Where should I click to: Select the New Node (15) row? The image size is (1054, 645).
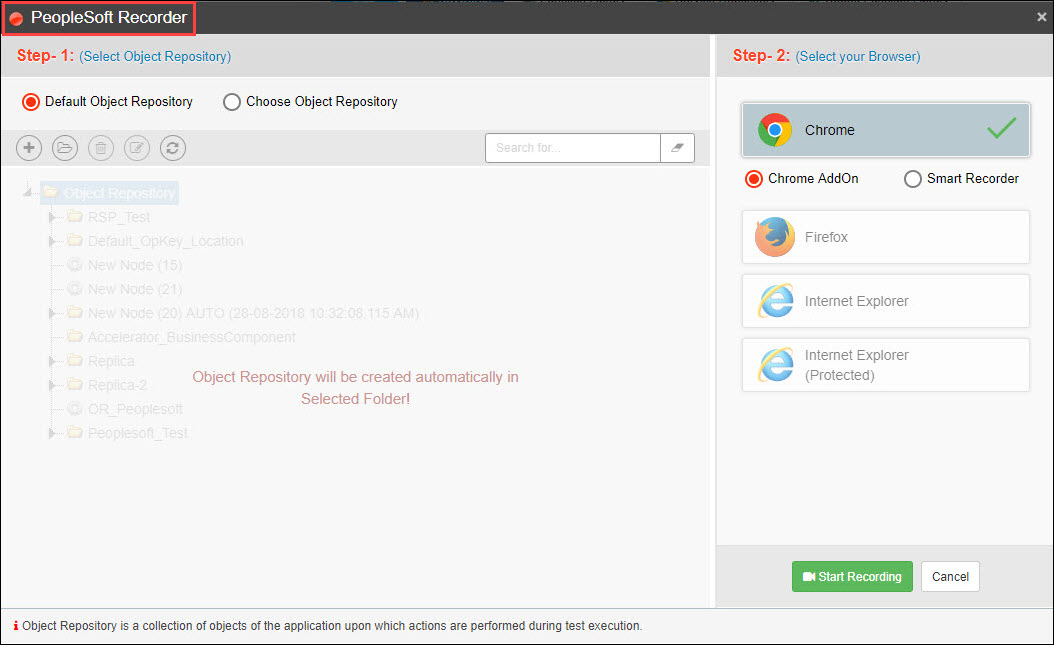coord(125,265)
